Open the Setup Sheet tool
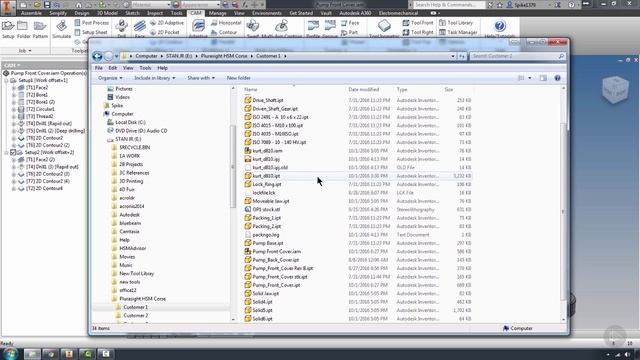This screenshot has width=640, height=360. click(x=91, y=32)
